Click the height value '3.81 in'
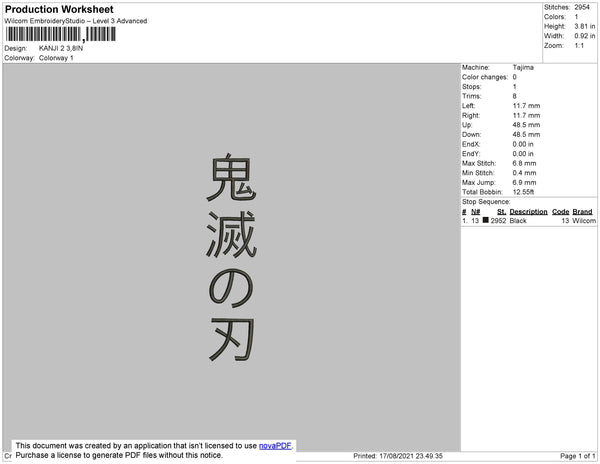Image resolution: width=600 pixels, height=464 pixels. click(585, 26)
